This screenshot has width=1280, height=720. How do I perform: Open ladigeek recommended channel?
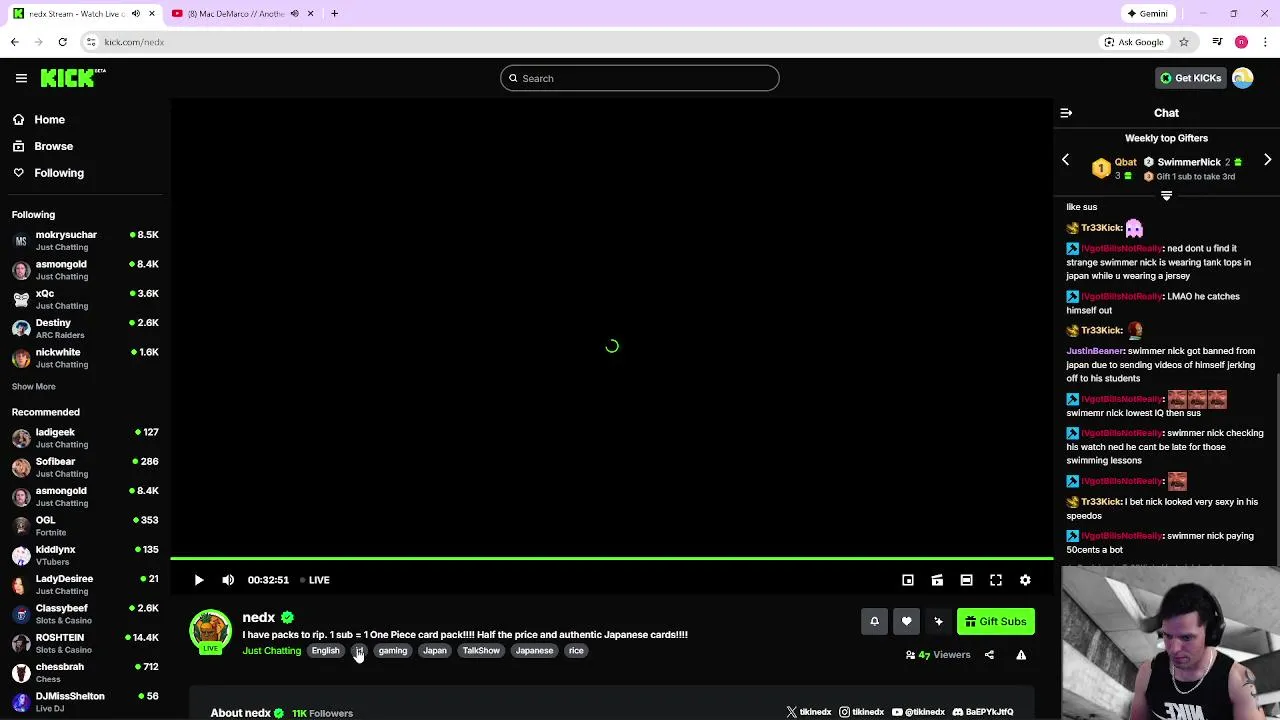click(x=85, y=438)
